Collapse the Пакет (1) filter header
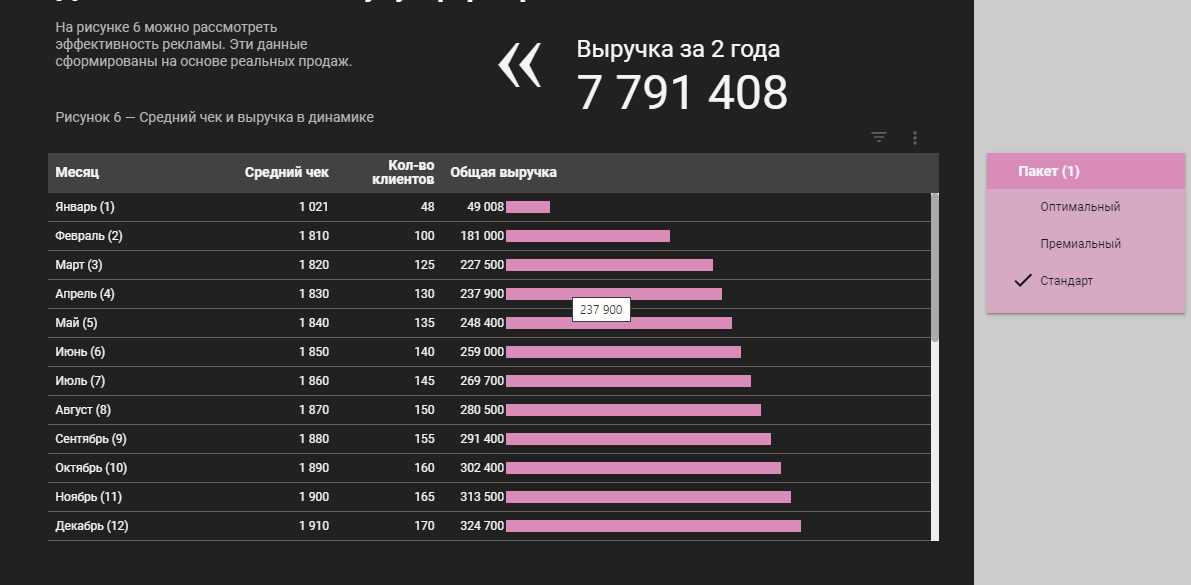1191x585 pixels. (1048, 172)
